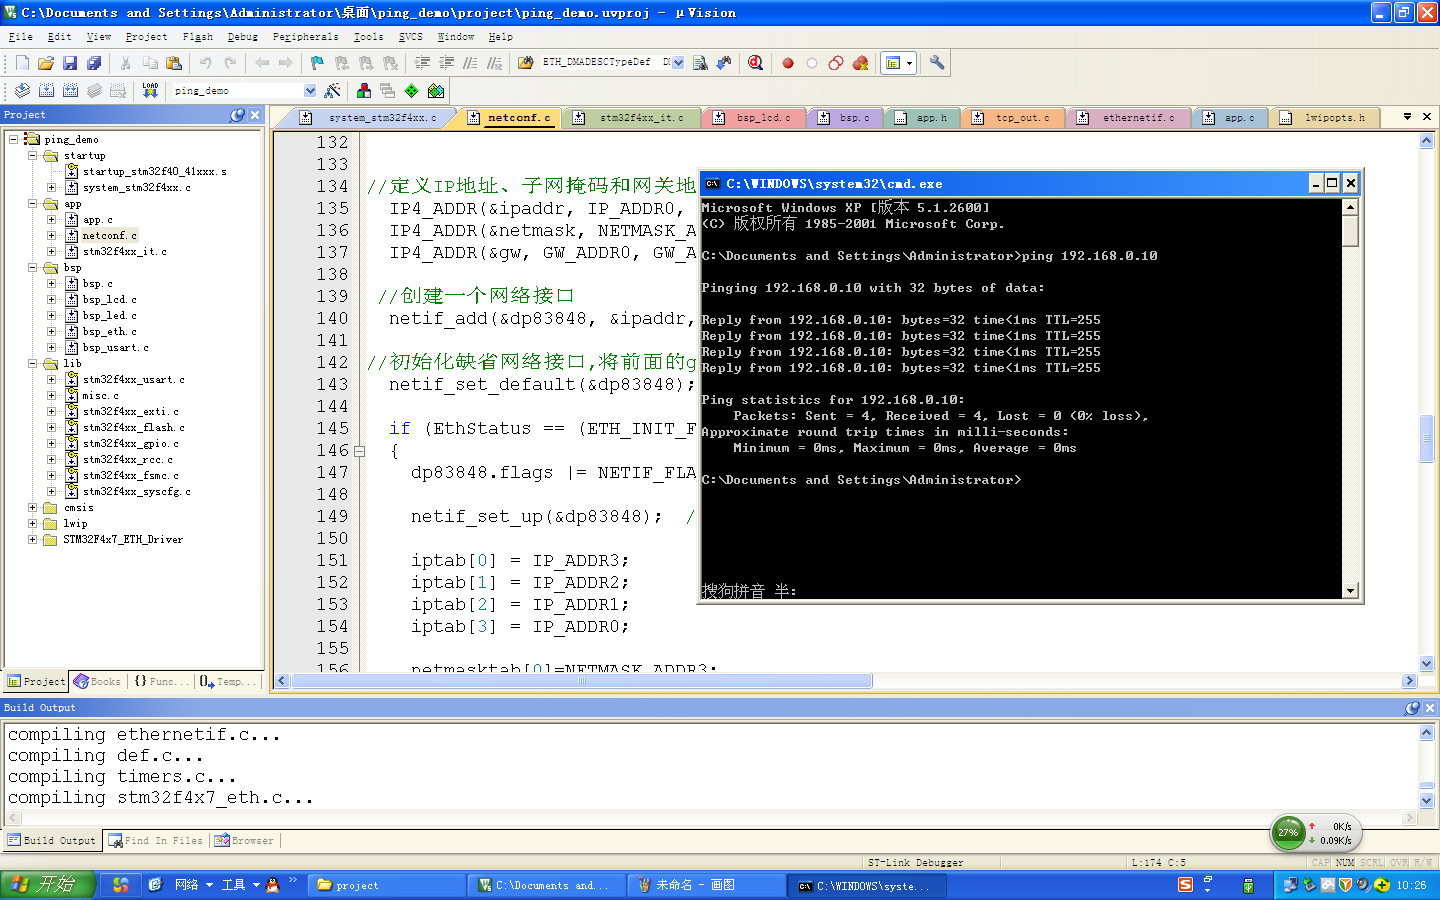Open the Debug menu

pyautogui.click(x=243, y=37)
